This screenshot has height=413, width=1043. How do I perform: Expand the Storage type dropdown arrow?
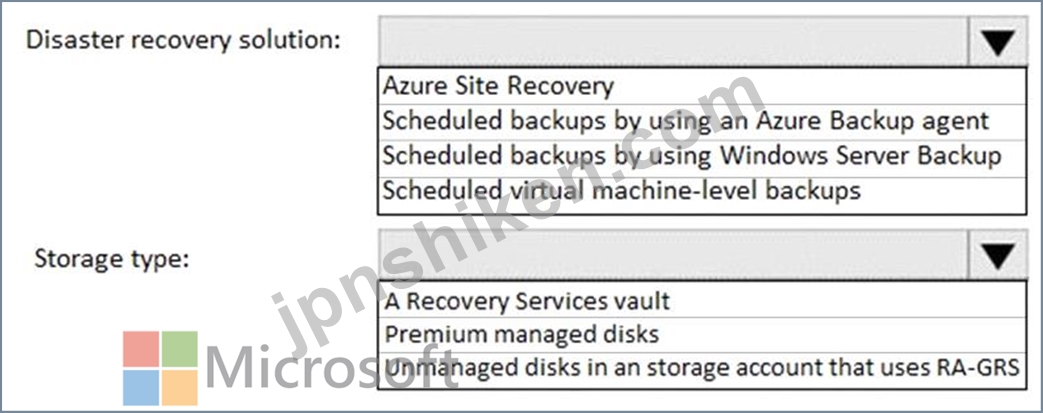pos(998,255)
